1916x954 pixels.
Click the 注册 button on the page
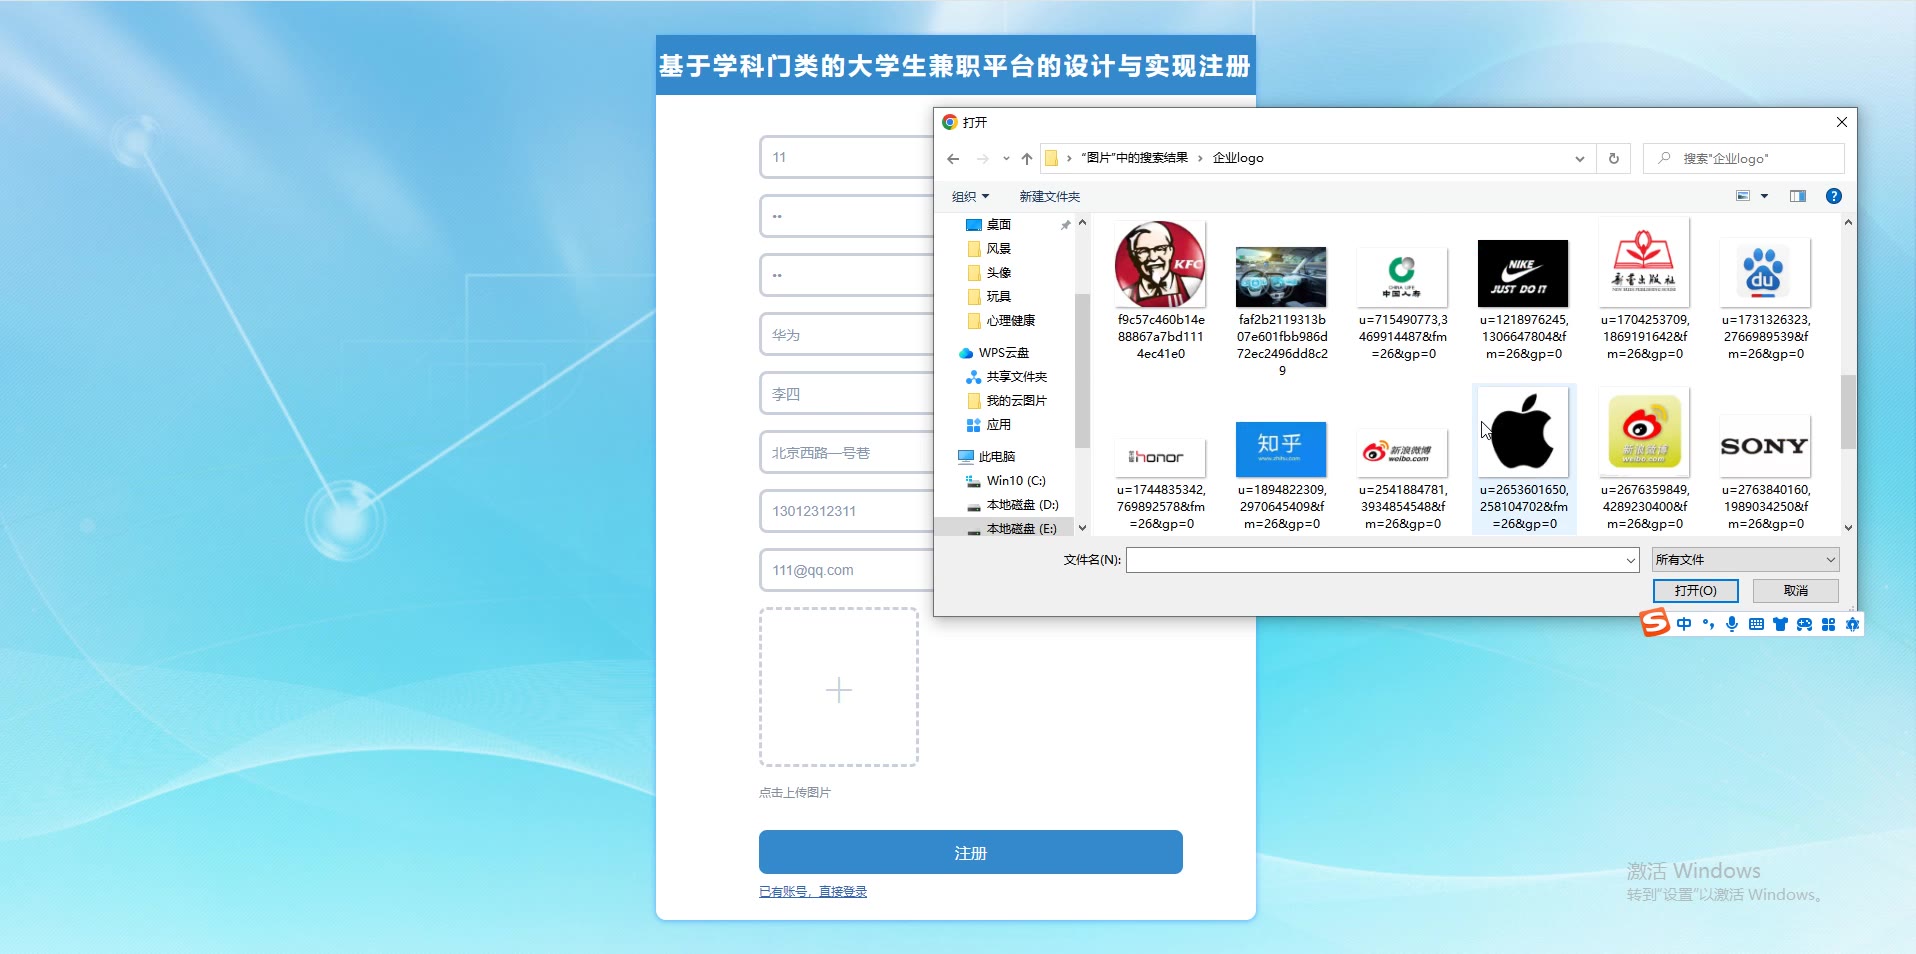970,852
